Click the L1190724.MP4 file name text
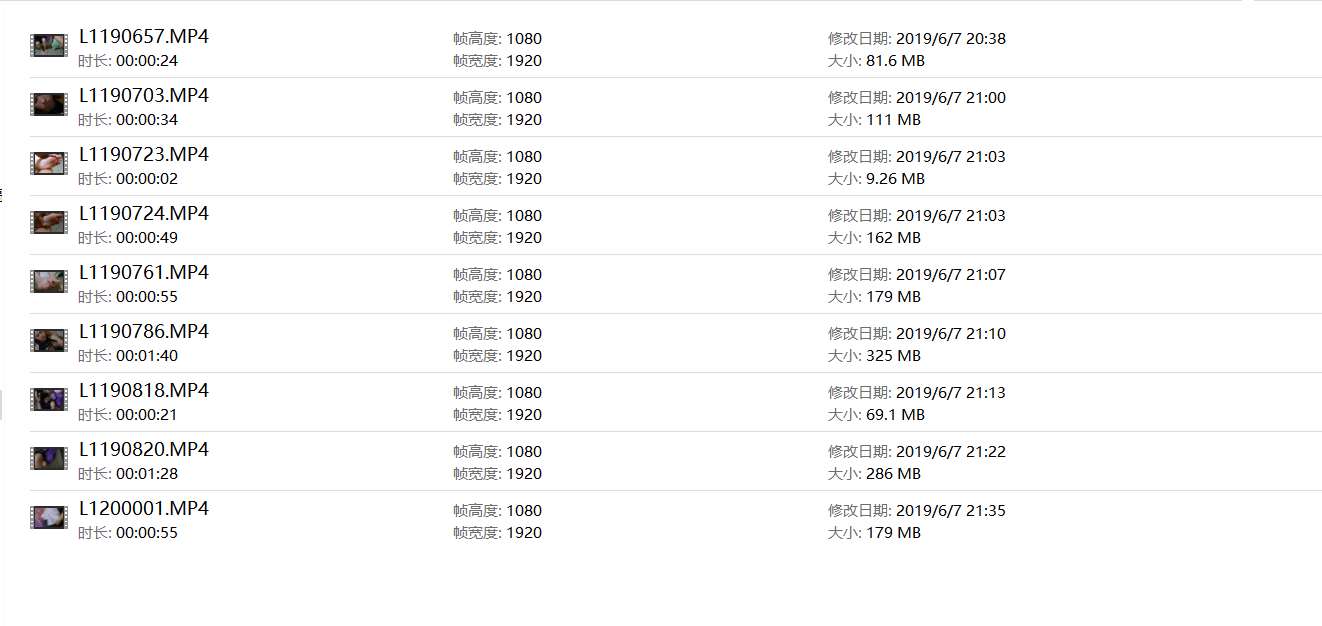 point(144,214)
